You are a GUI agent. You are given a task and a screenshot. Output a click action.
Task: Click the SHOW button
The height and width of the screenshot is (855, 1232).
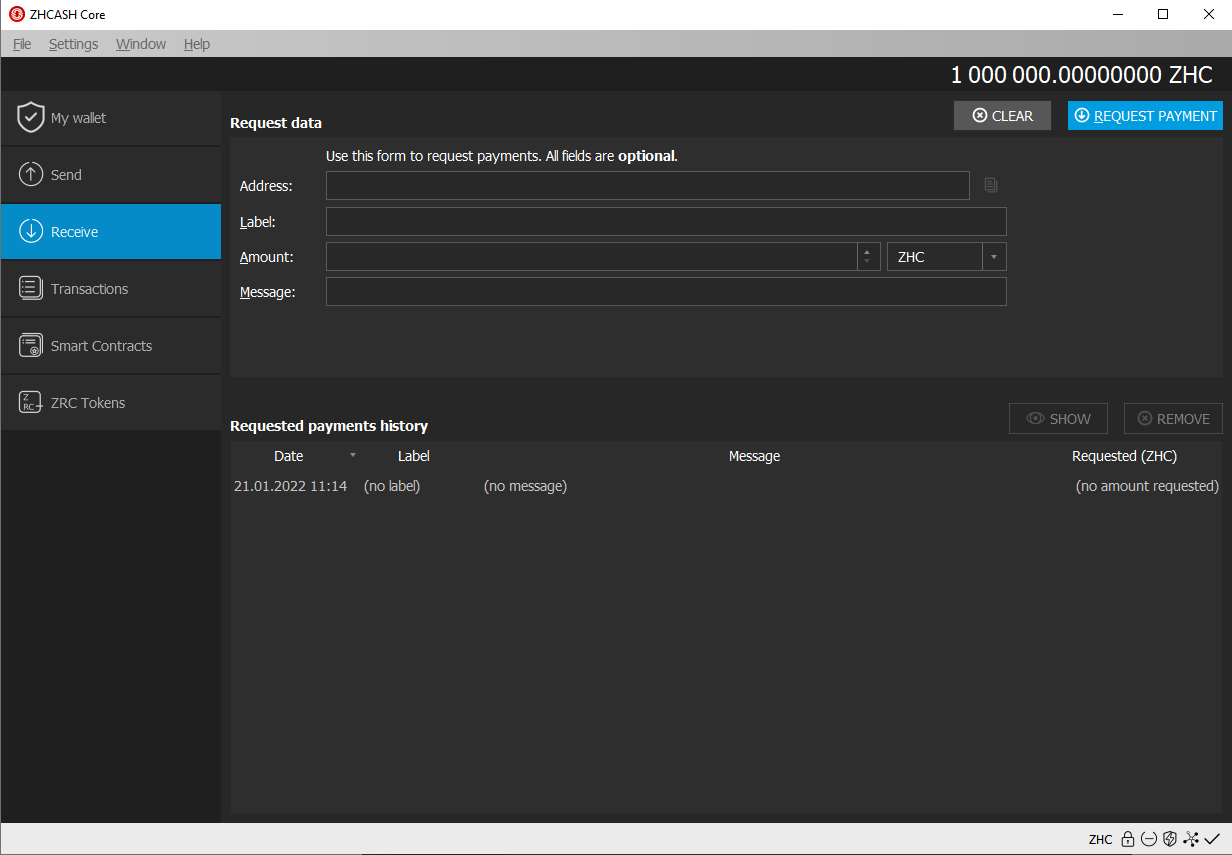tap(1058, 419)
